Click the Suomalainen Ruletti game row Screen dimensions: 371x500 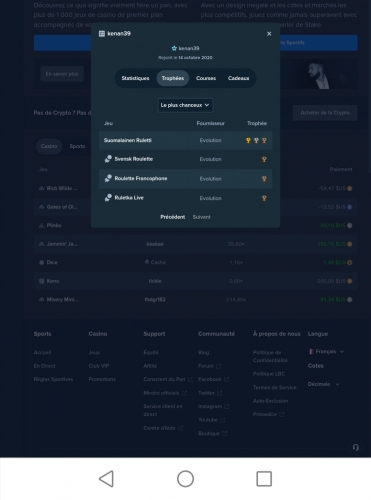click(x=185, y=140)
